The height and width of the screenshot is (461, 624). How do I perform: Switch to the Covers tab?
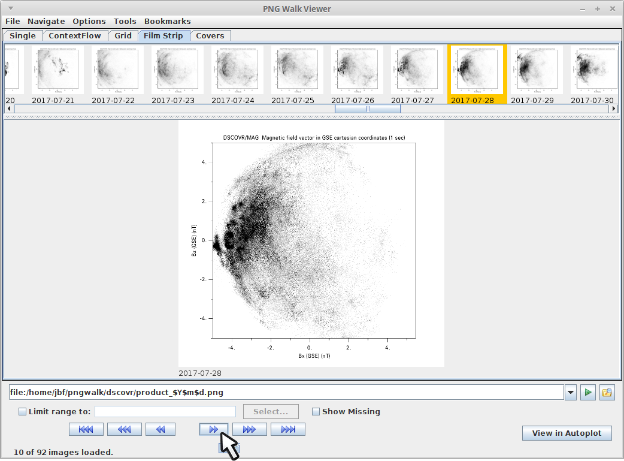click(x=210, y=36)
